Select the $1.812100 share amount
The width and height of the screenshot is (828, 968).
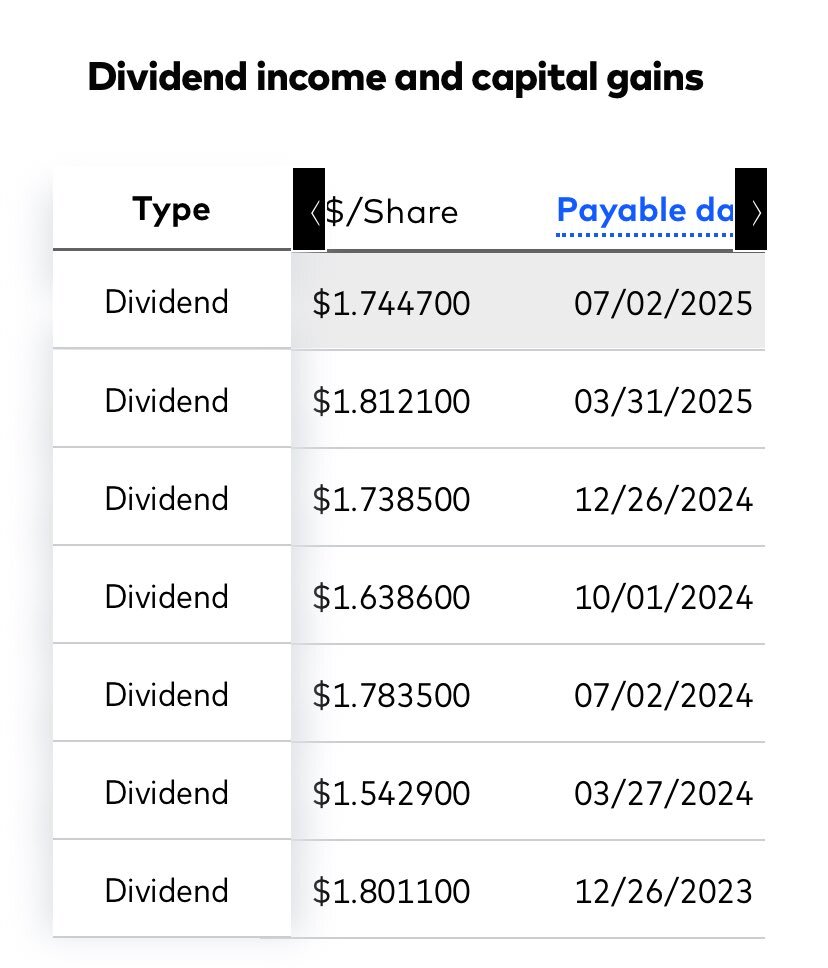[391, 401]
